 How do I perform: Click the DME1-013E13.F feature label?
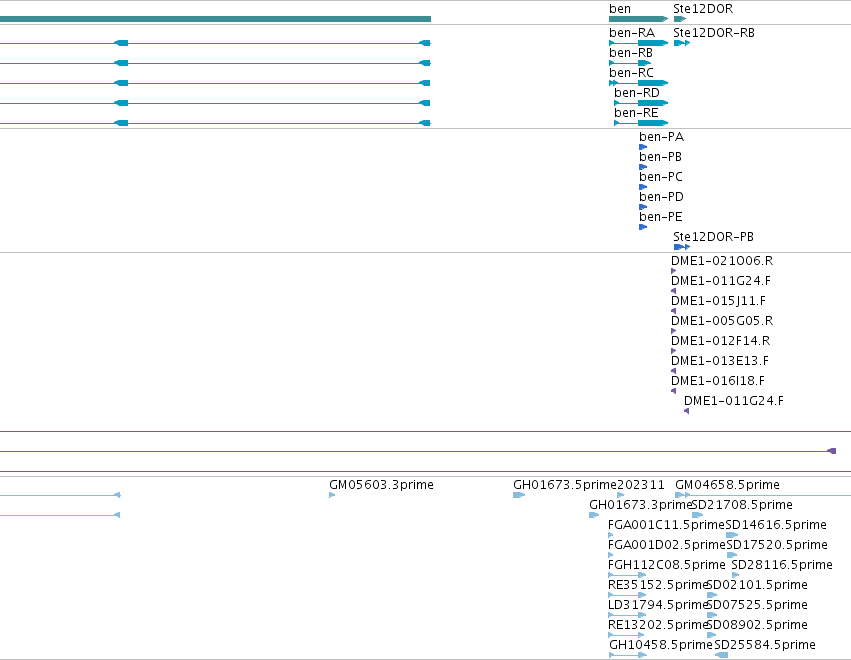tap(720, 361)
